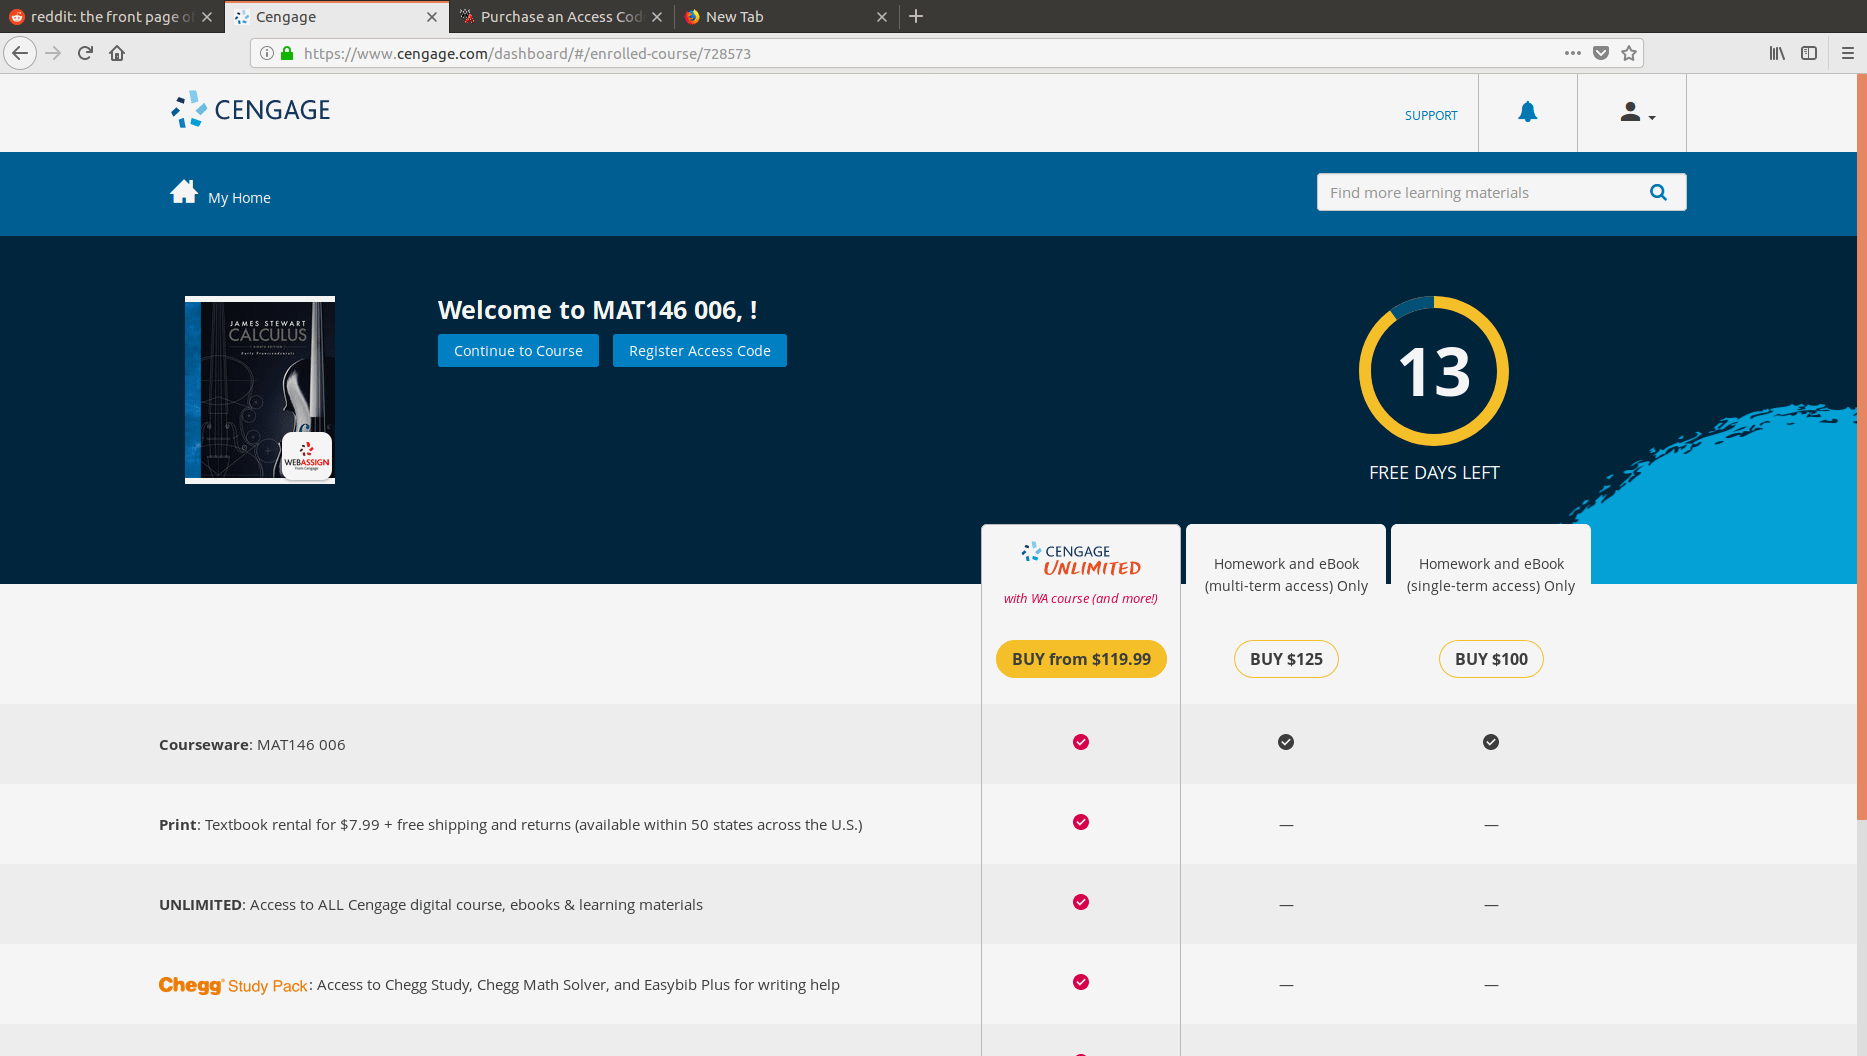
Task: Open the Firefox hamburger menu
Action: (x=1848, y=53)
